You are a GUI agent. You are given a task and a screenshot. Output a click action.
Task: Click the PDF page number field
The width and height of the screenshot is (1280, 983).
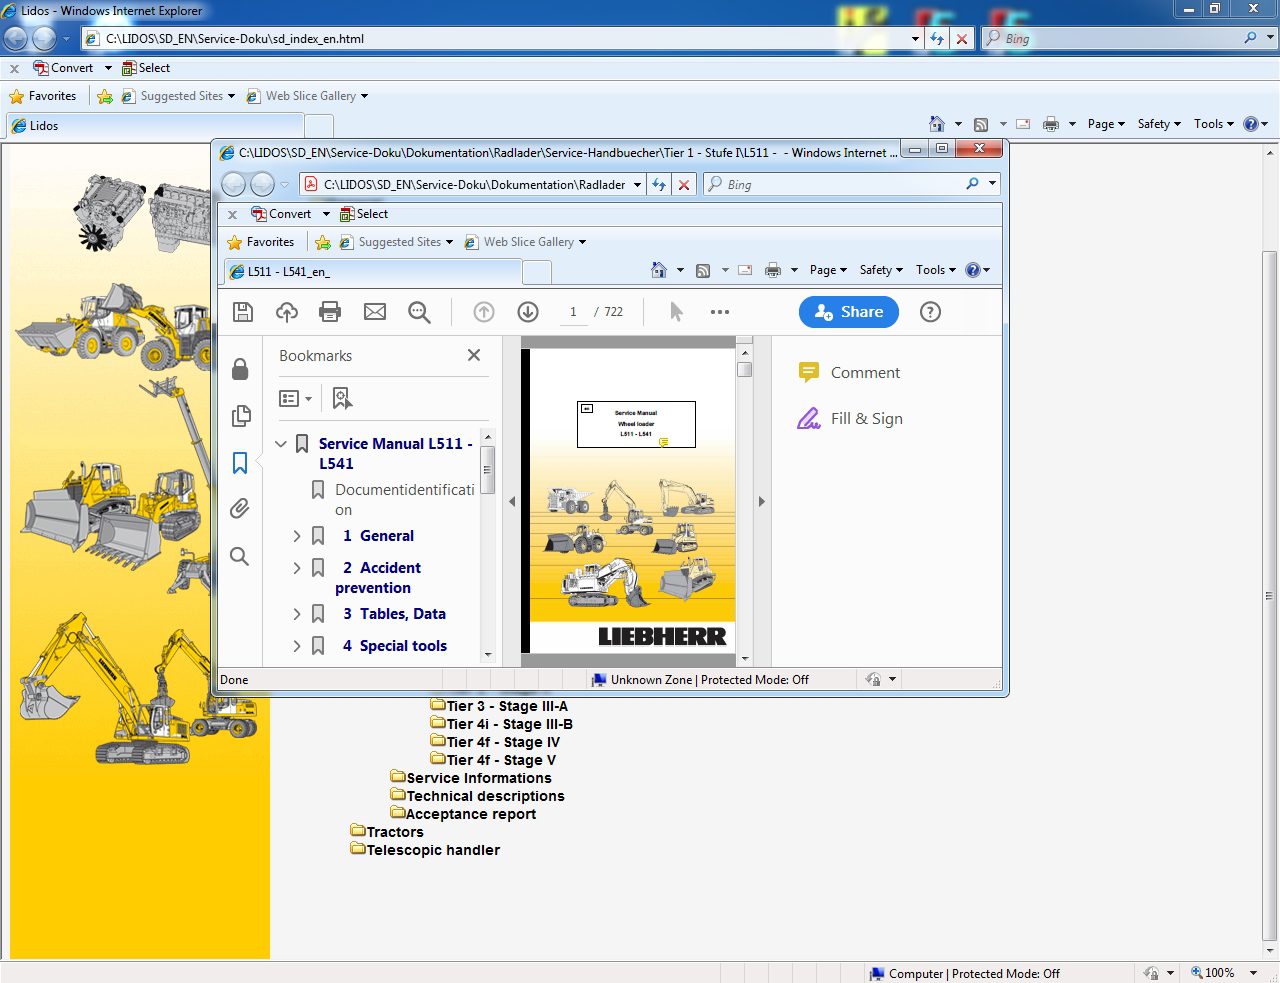pos(573,312)
